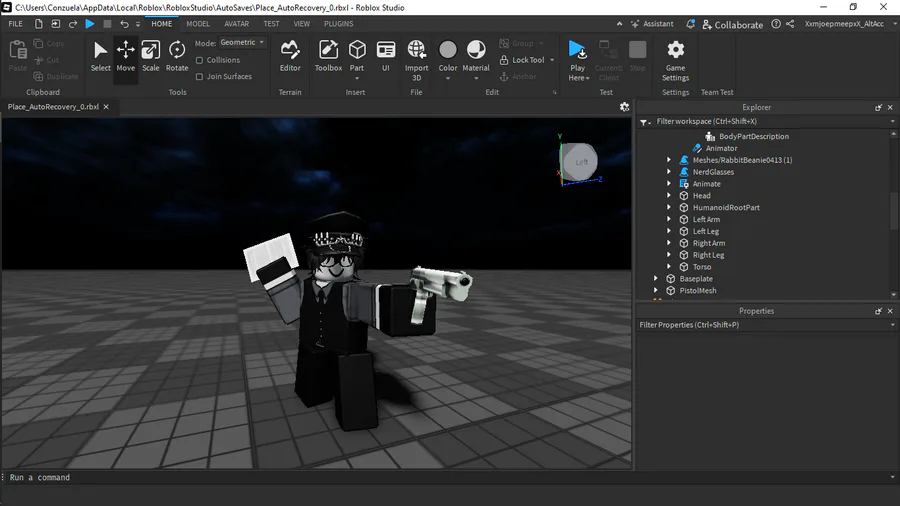Open the Terrain Editor
The image size is (900, 506).
[x=290, y=56]
